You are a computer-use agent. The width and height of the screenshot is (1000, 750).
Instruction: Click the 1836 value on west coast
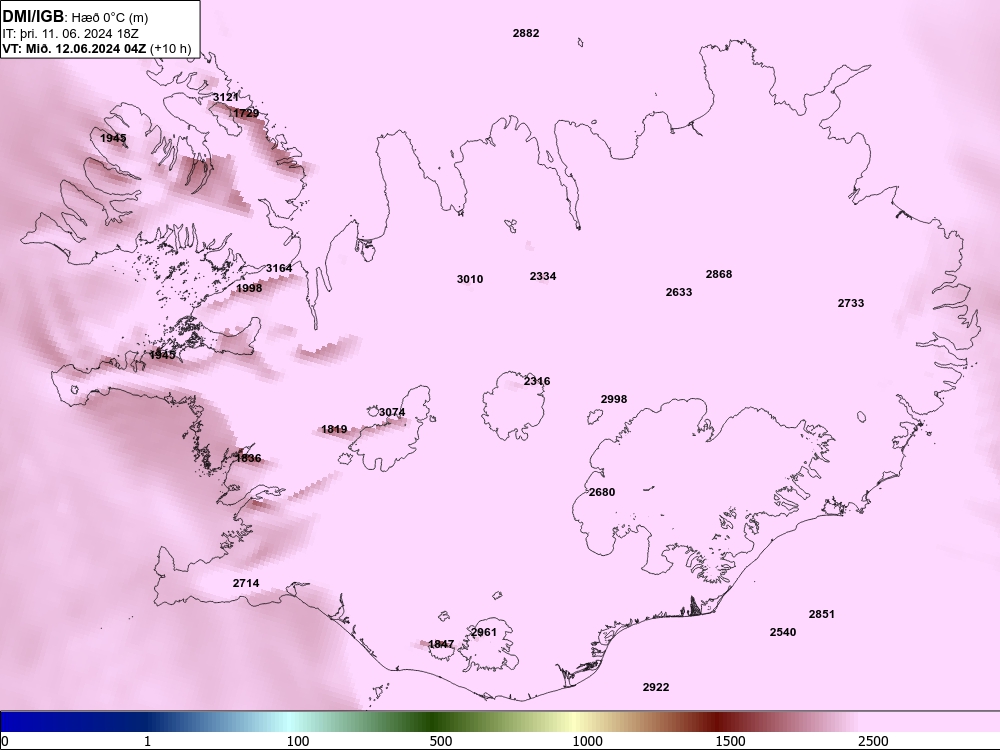click(x=248, y=458)
